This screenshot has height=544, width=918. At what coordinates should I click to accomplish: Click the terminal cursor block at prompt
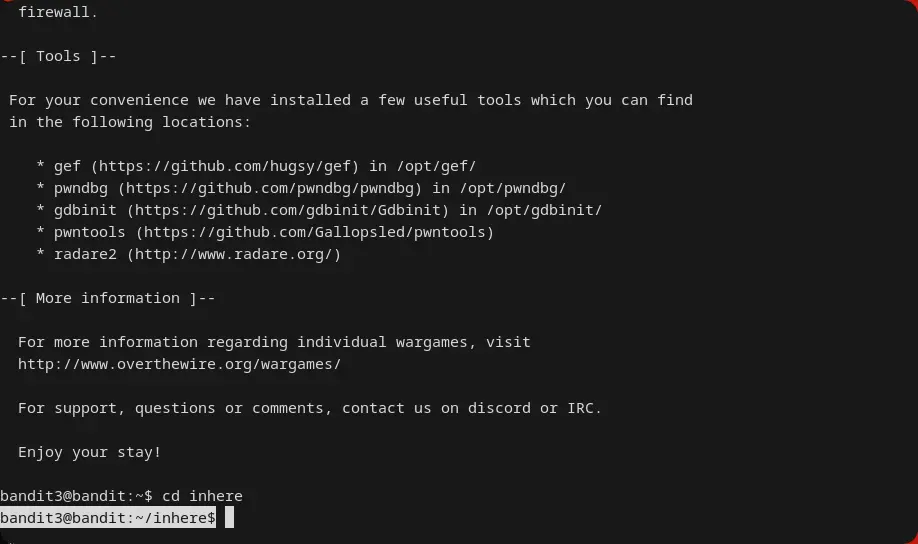click(229, 518)
